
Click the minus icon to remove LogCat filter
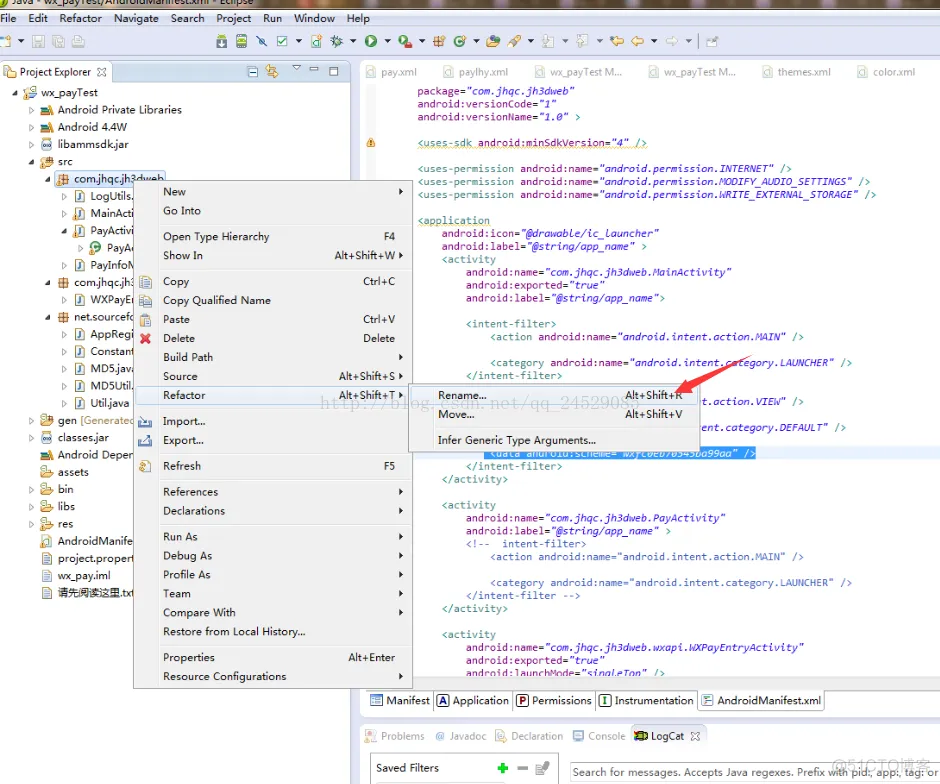[x=522, y=768]
